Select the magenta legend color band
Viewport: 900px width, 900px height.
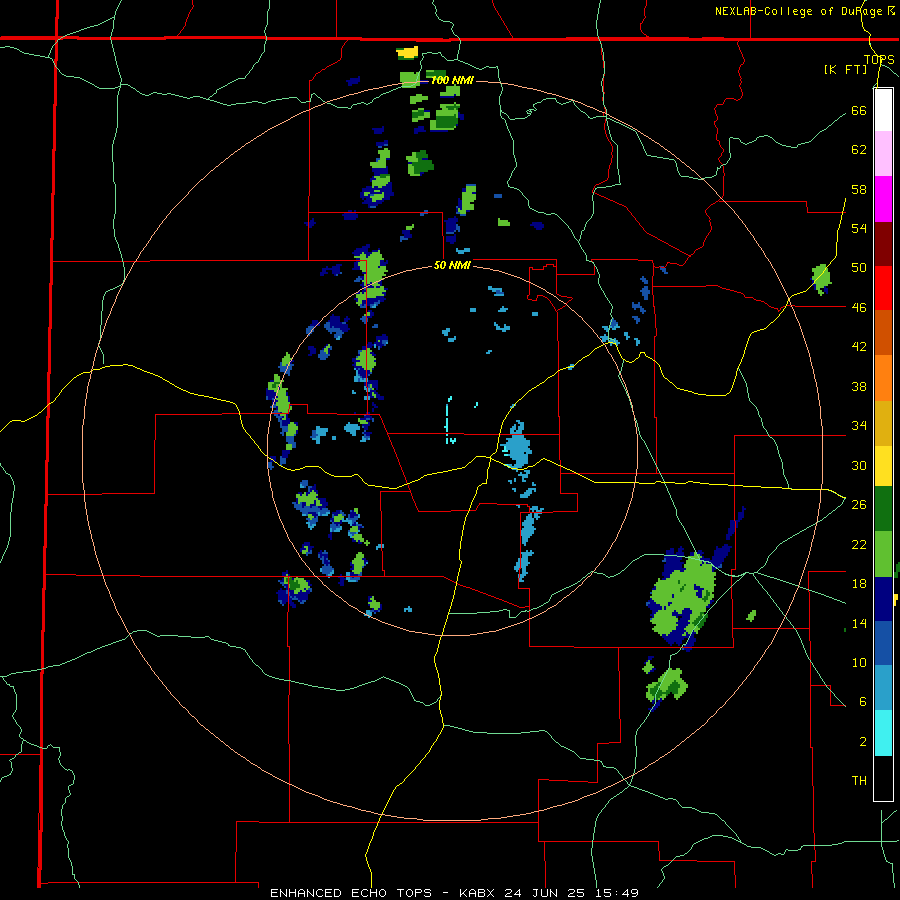pos(883,199)
